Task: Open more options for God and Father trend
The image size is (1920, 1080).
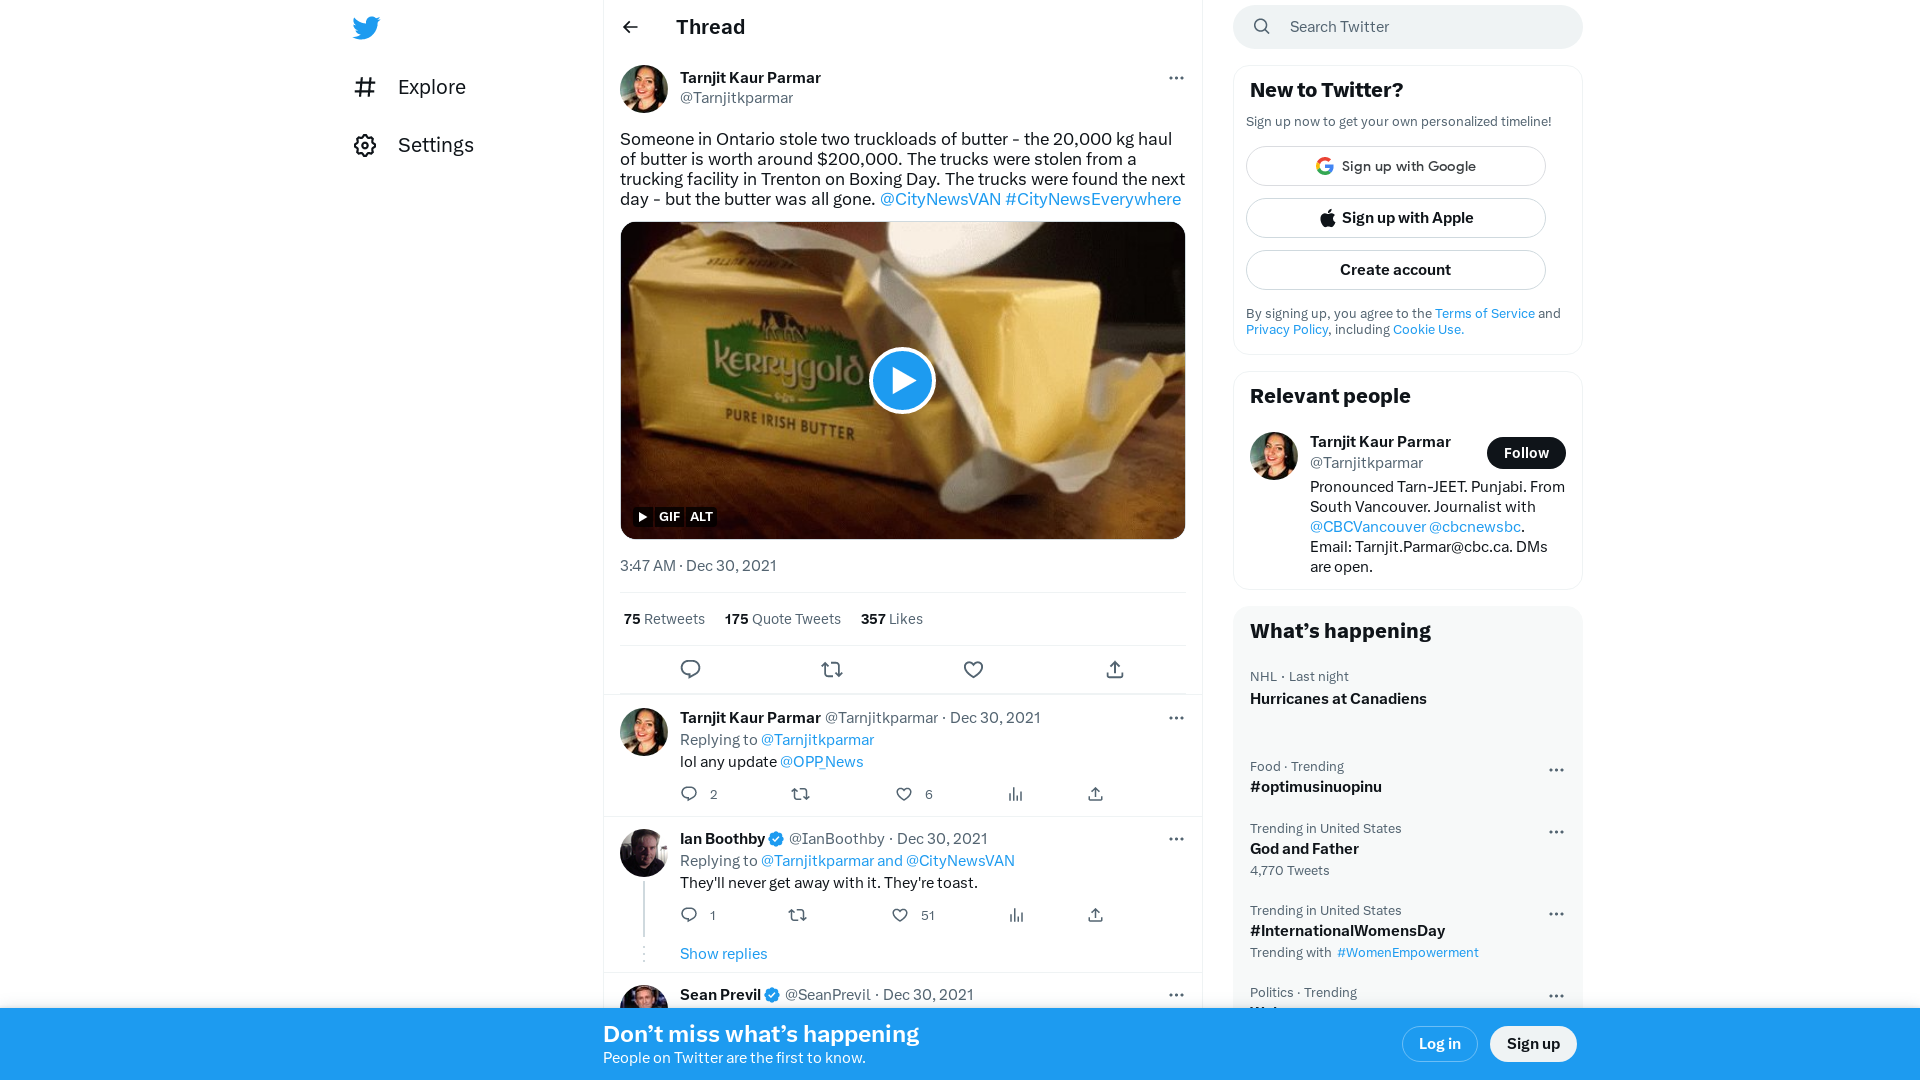Action: (x=1556, y=832)
